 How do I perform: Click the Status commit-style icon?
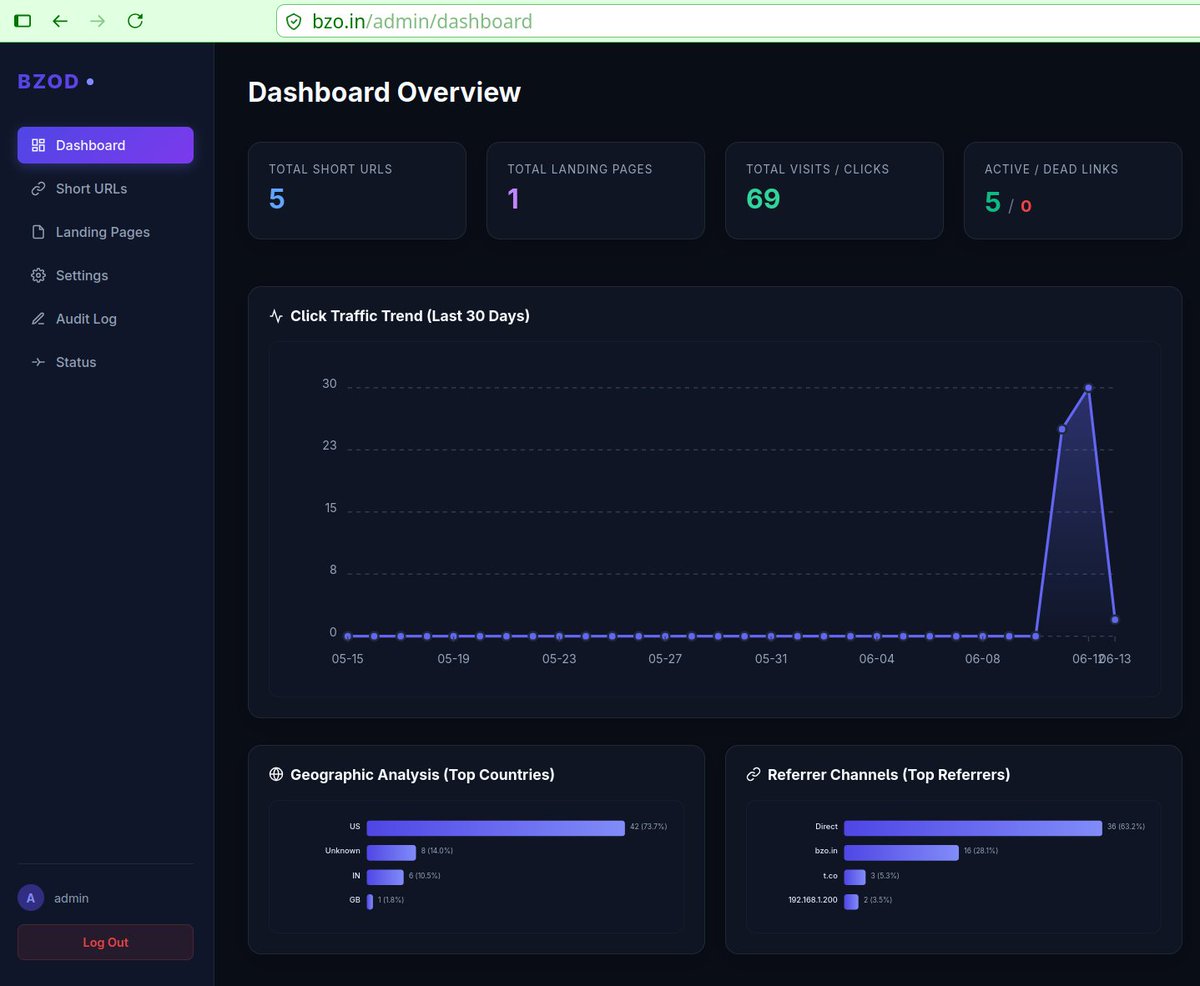39,362
